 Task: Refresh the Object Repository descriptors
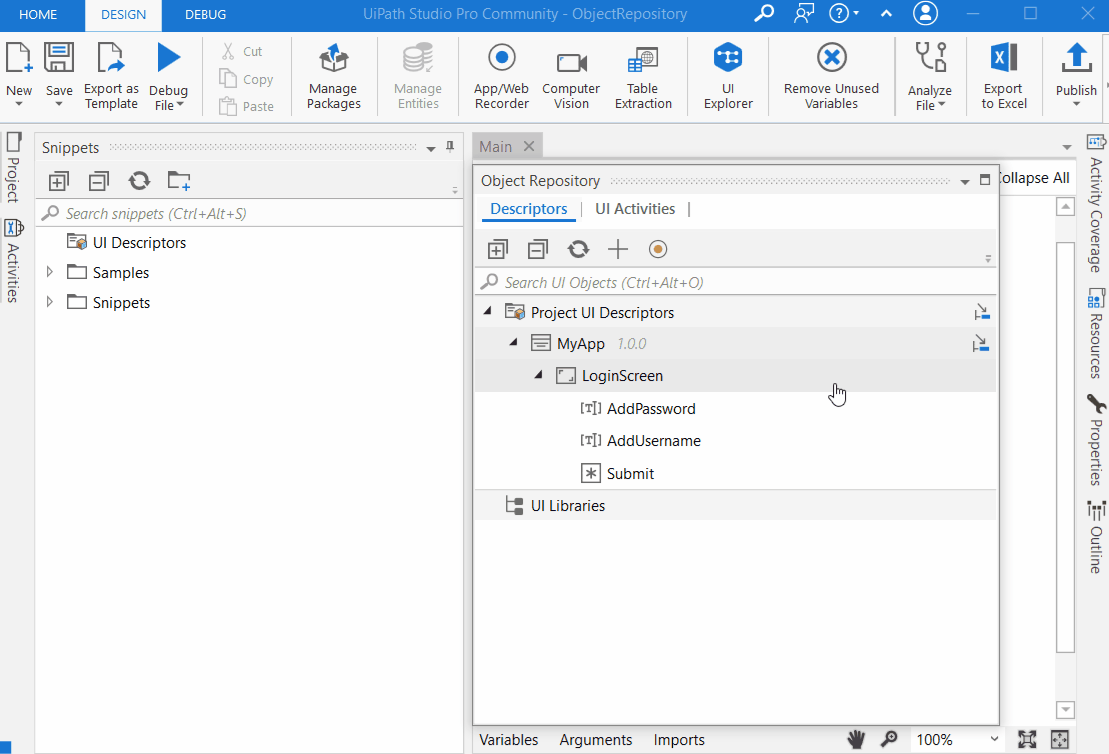pos(578,249)
